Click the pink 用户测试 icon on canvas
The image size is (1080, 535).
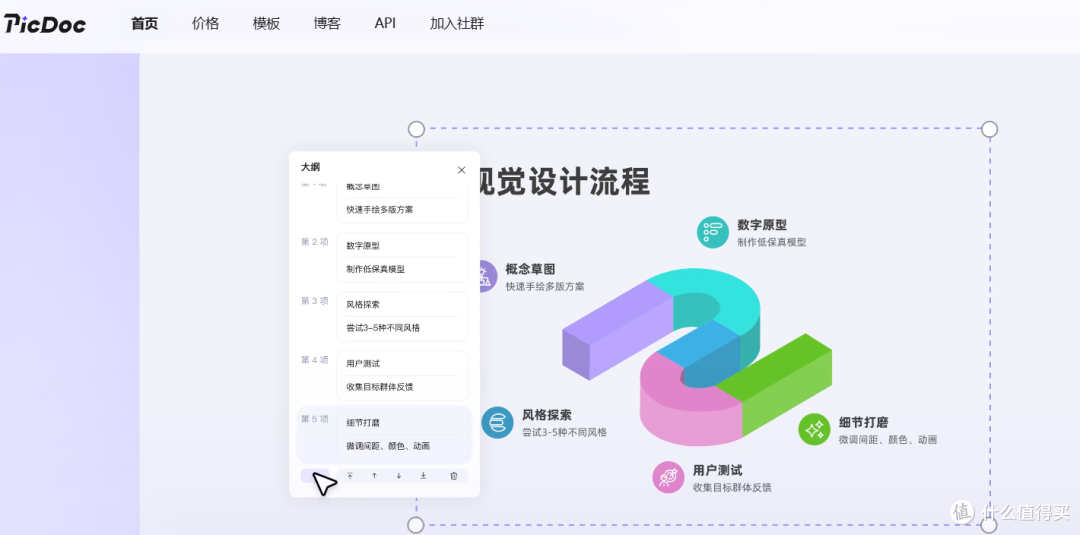[x=668, y=477]
